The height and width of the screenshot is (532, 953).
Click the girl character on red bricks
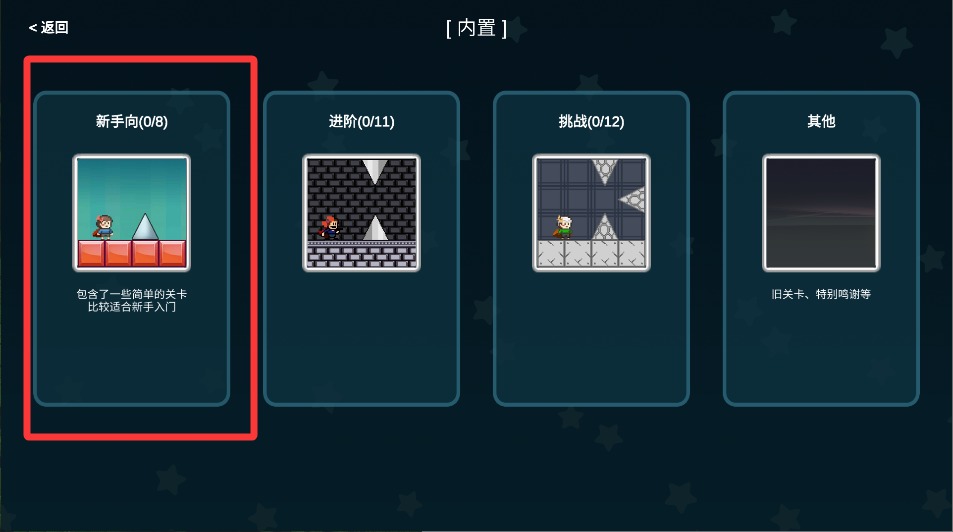click(x=104, y=227)
